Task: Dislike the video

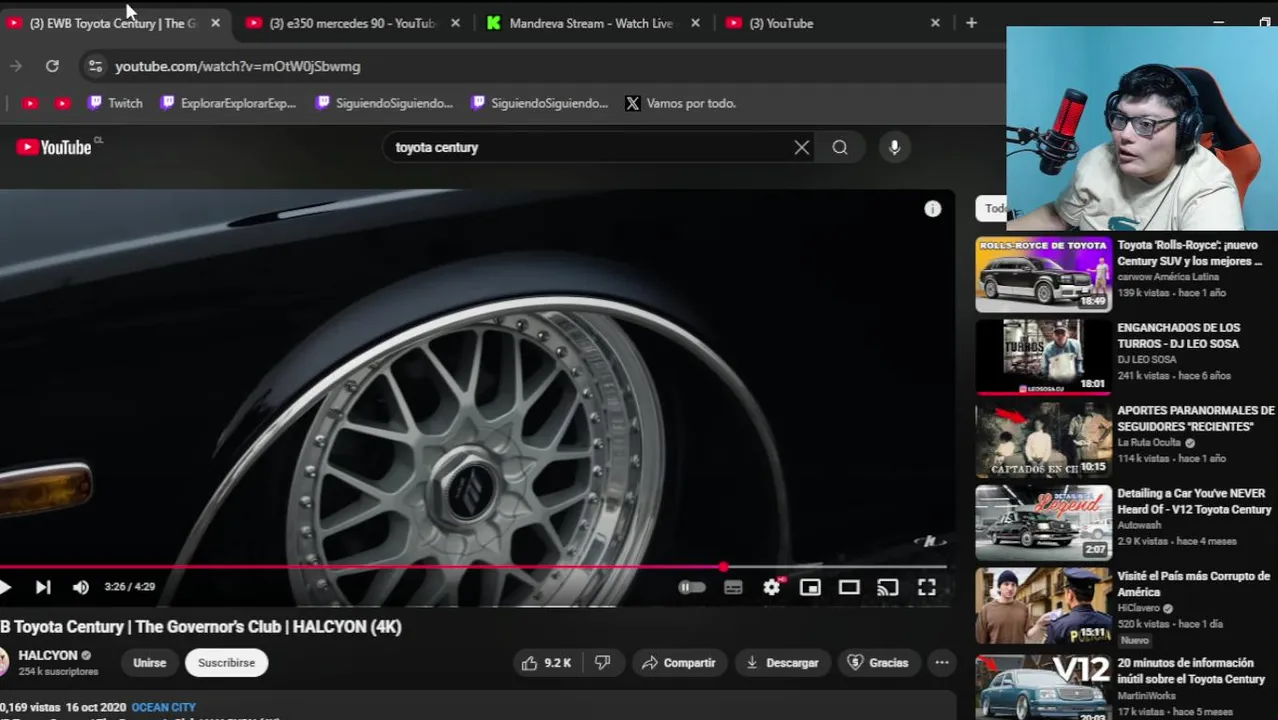Action: click(x=602, y=663)
